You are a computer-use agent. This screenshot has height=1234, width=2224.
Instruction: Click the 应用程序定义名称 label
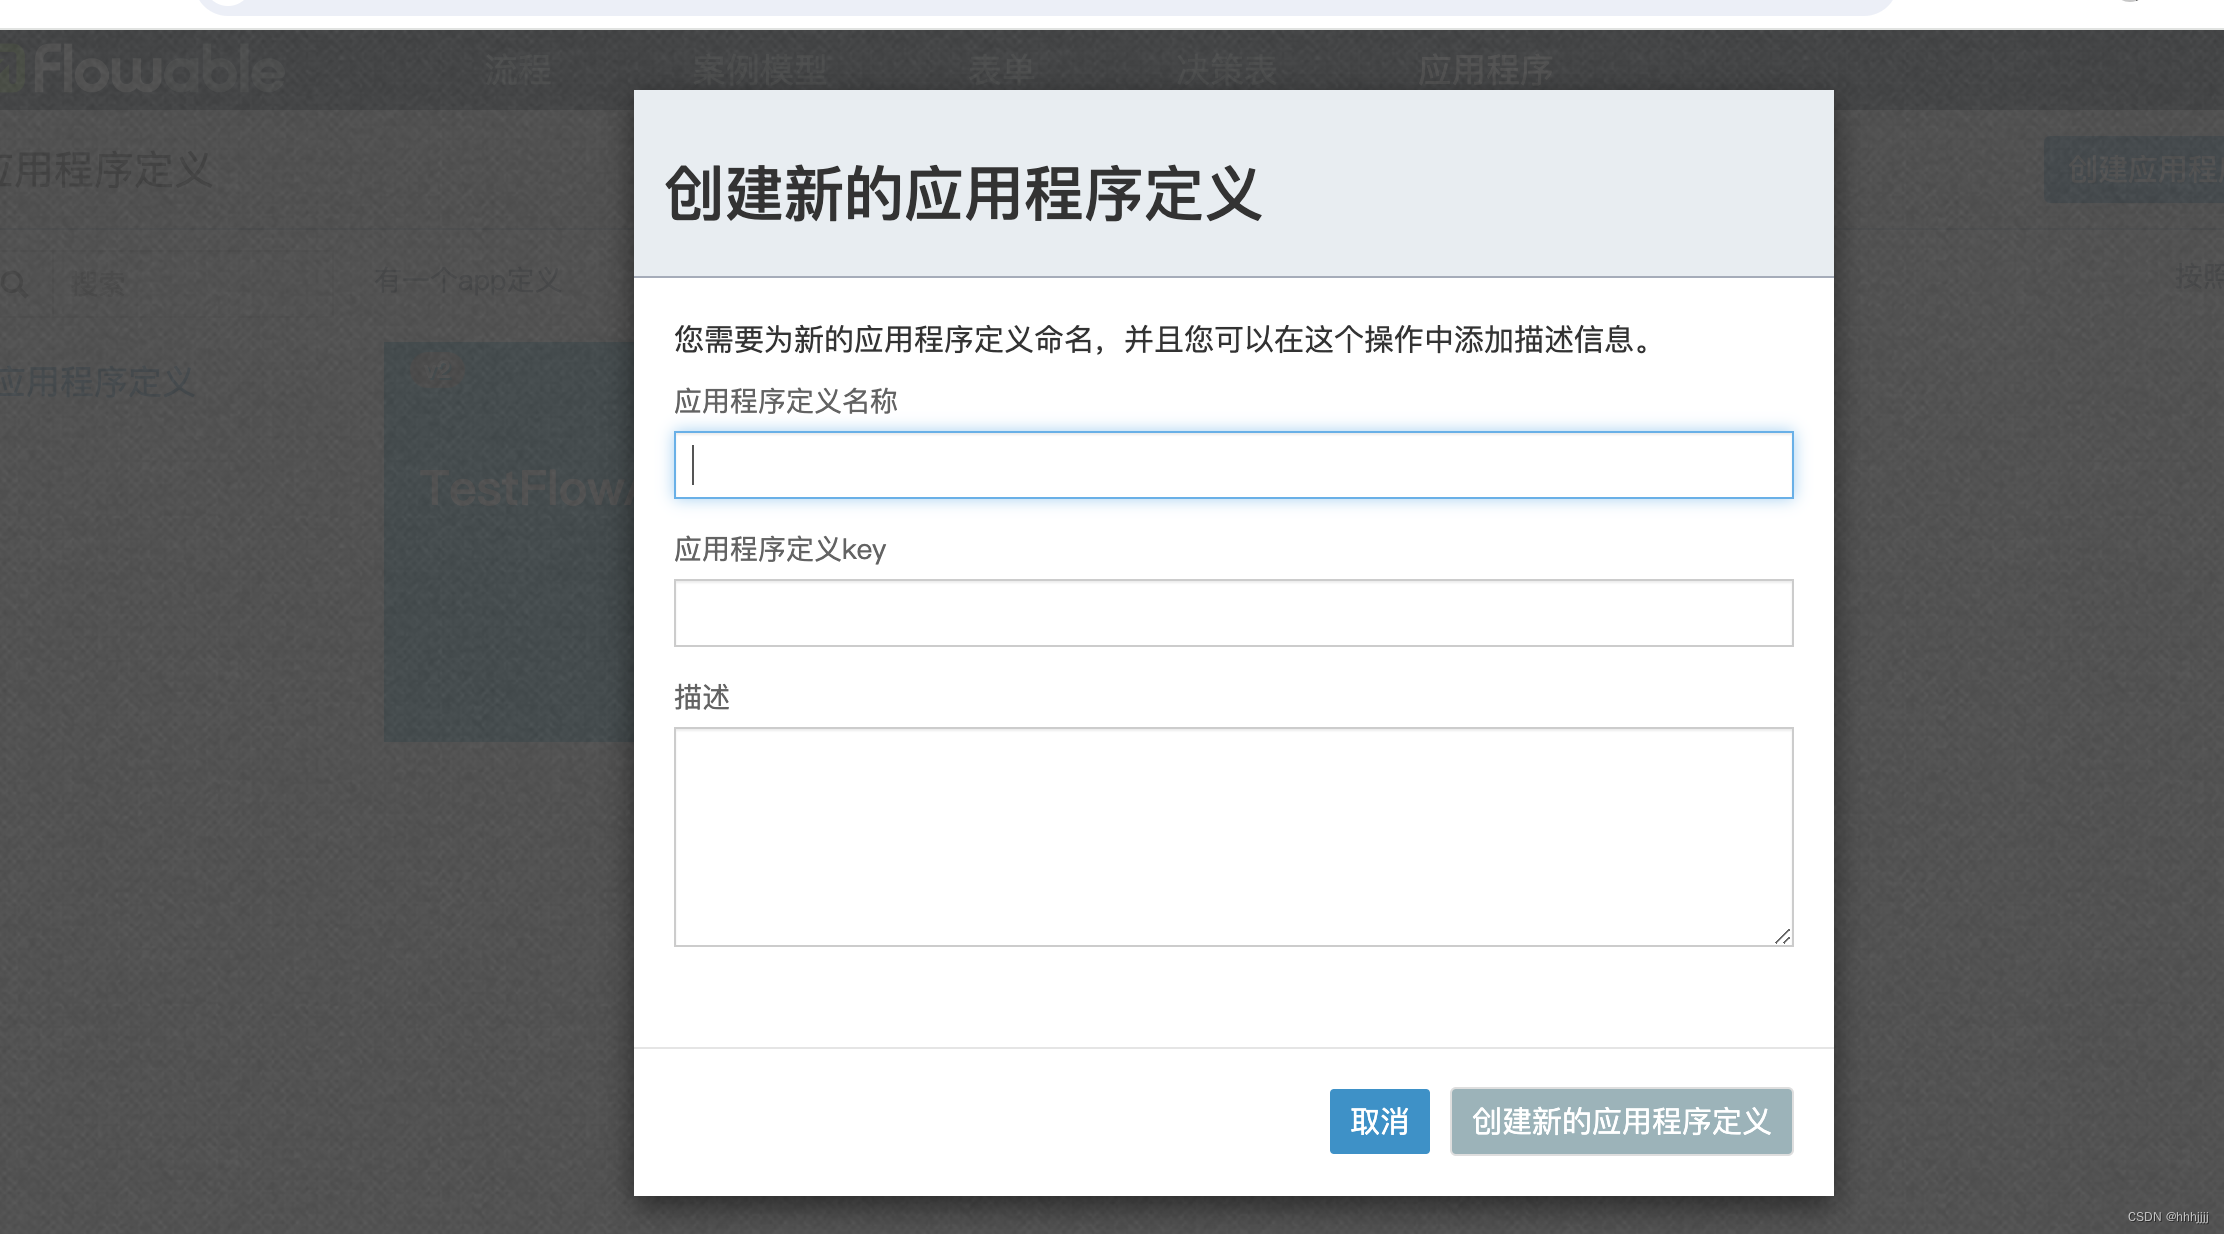(786, 401)
